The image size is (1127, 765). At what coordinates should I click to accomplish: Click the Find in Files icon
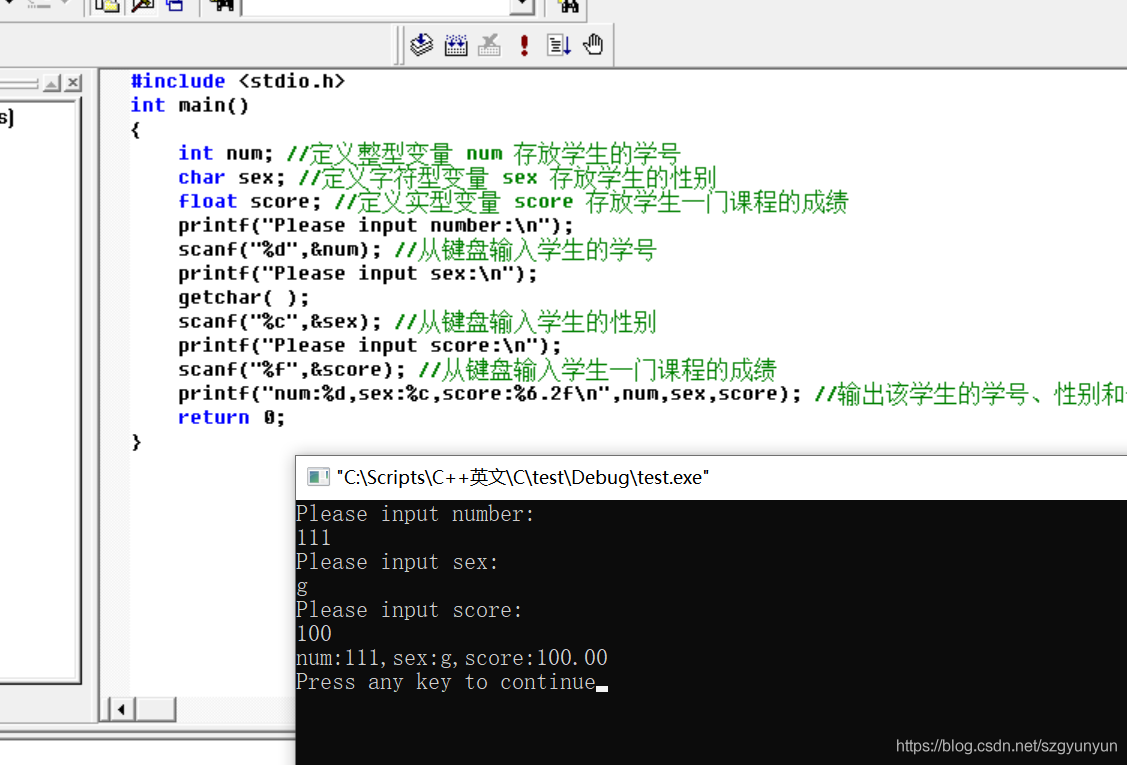point(222,6)
